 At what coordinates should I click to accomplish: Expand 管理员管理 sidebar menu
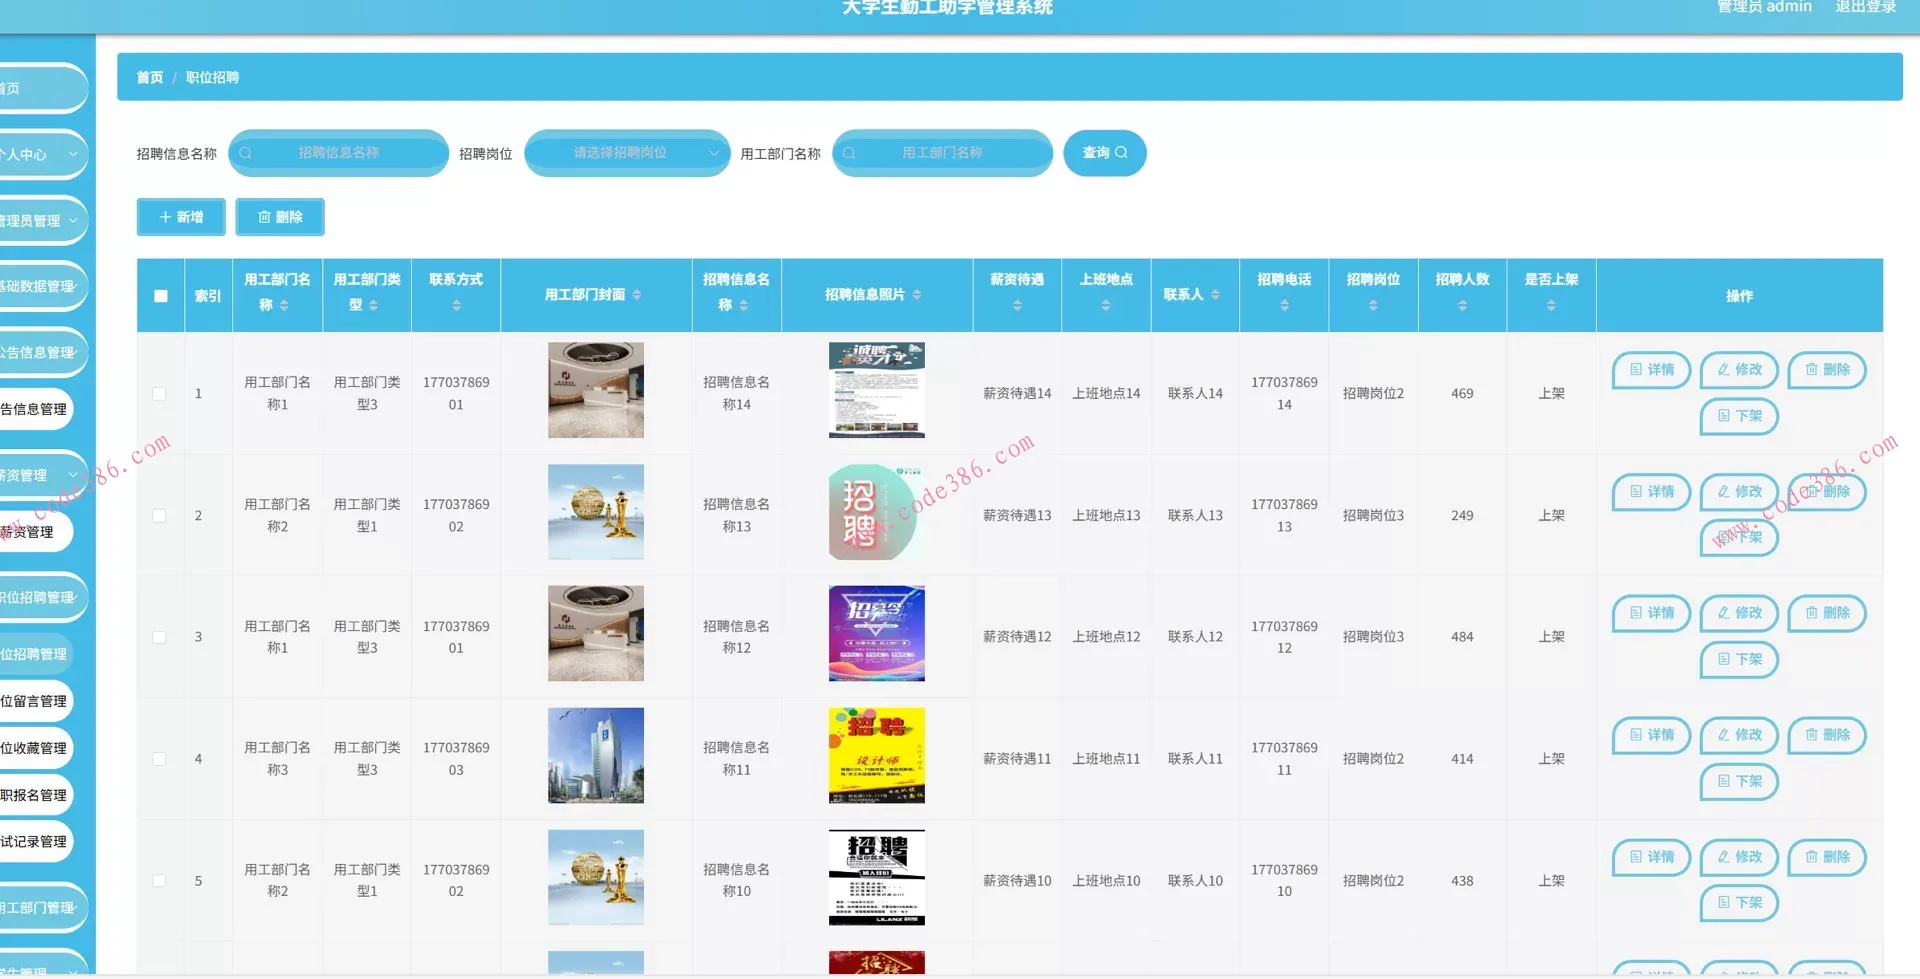coord(42,221)
